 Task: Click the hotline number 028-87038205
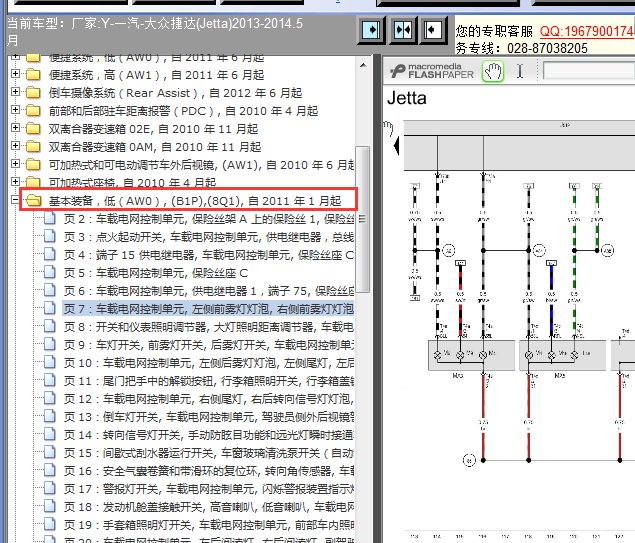tap(547, 49)
